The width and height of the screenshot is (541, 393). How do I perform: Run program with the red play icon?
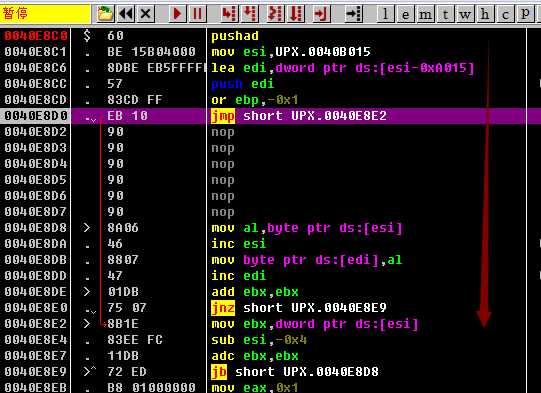(x=177, y=14)
